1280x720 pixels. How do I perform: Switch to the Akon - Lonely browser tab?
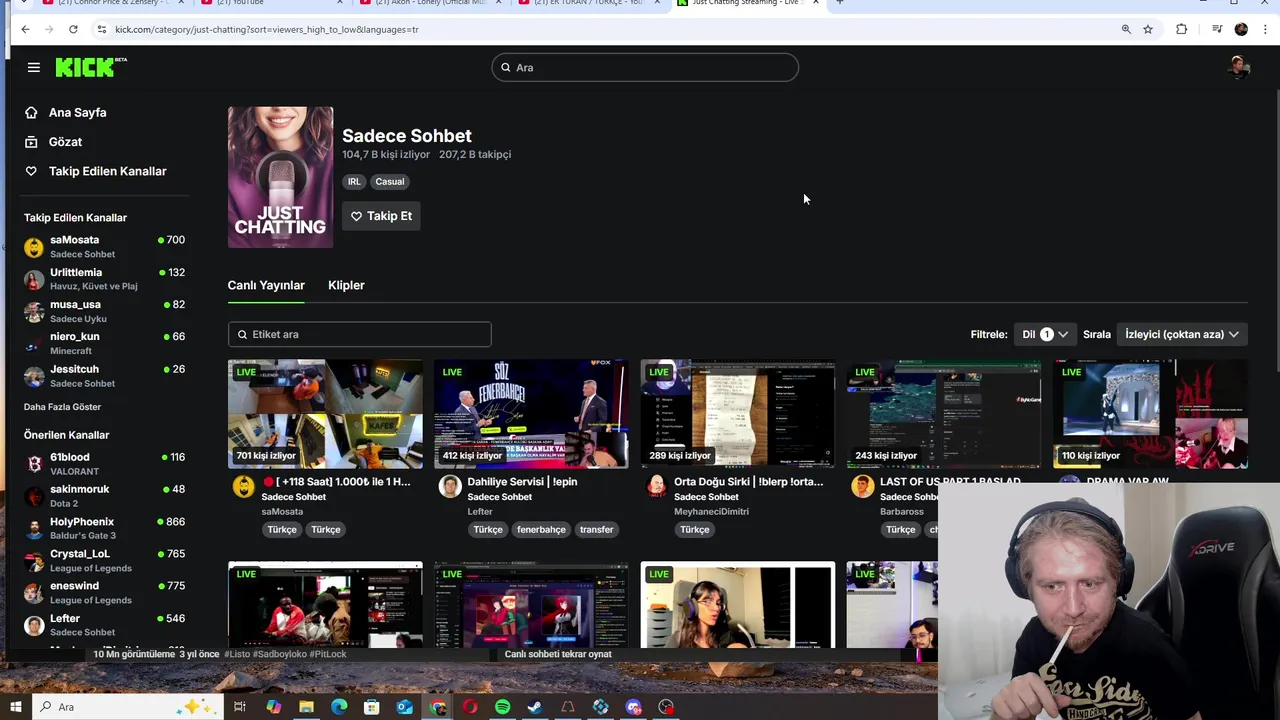click(x=430, y=3)
